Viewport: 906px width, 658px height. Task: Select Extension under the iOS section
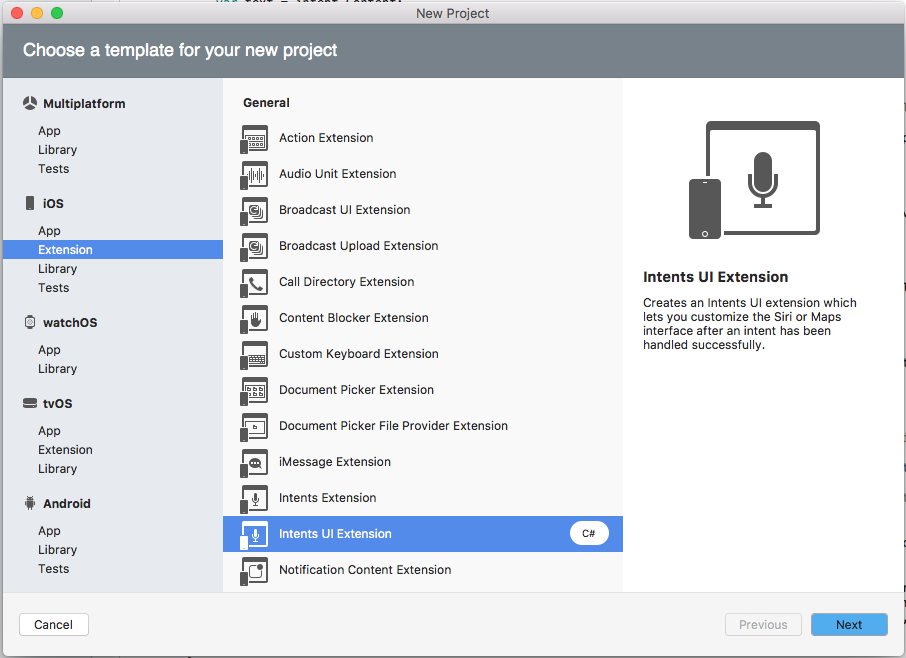point(65,249)
